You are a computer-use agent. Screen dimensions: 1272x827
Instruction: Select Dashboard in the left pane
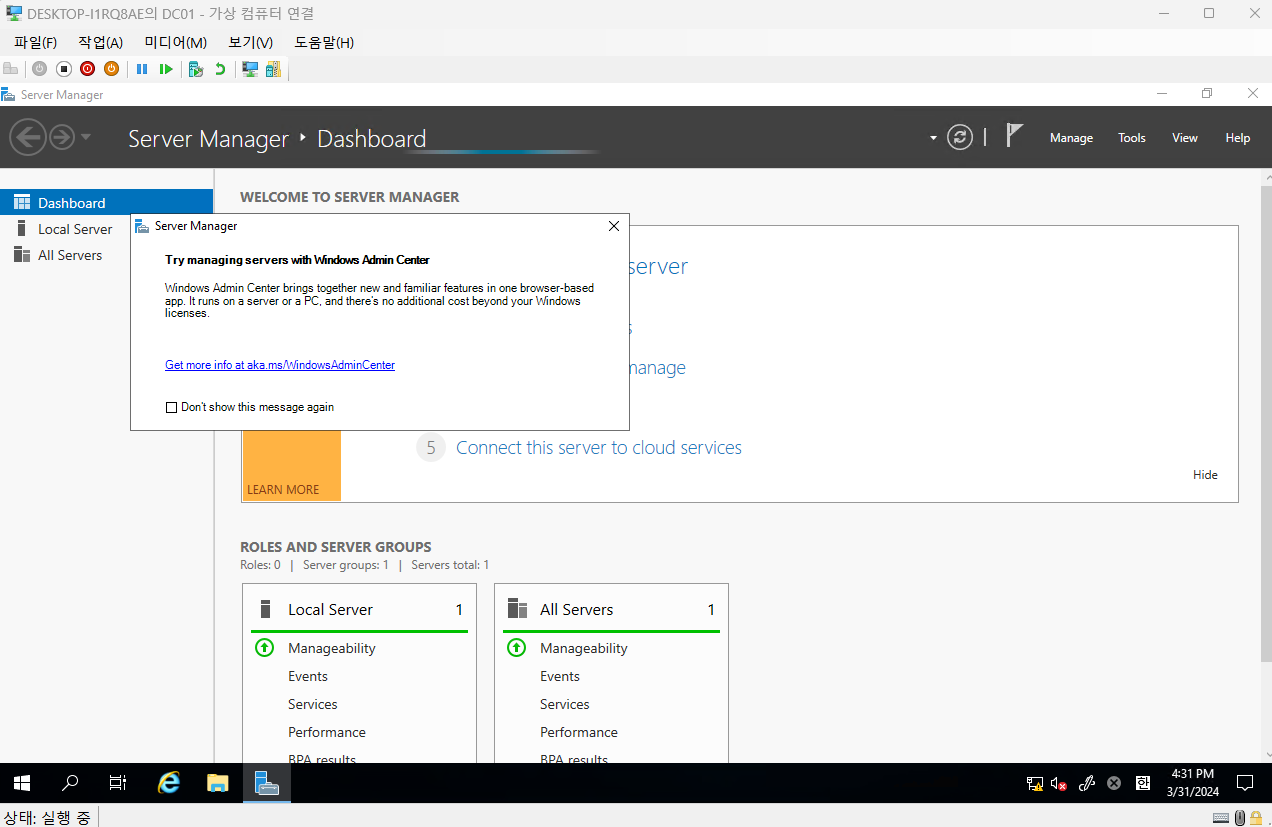(106, 202)
